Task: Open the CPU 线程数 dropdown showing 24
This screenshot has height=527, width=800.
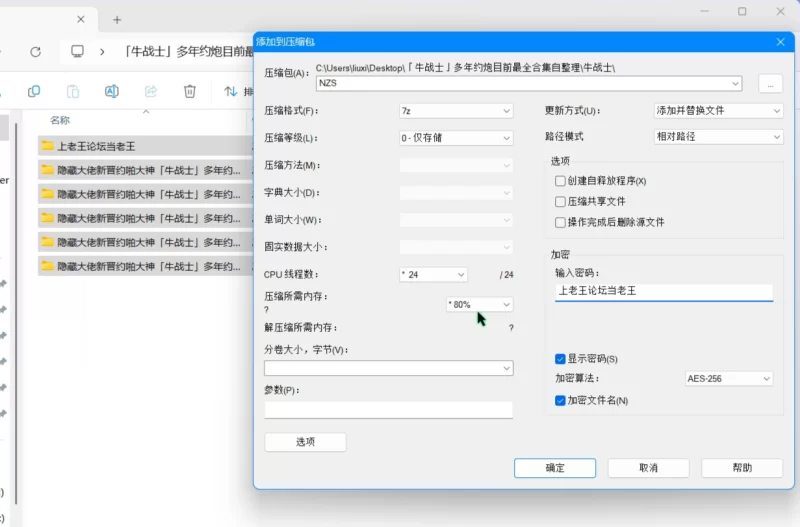Action: [x=433, y=274]
